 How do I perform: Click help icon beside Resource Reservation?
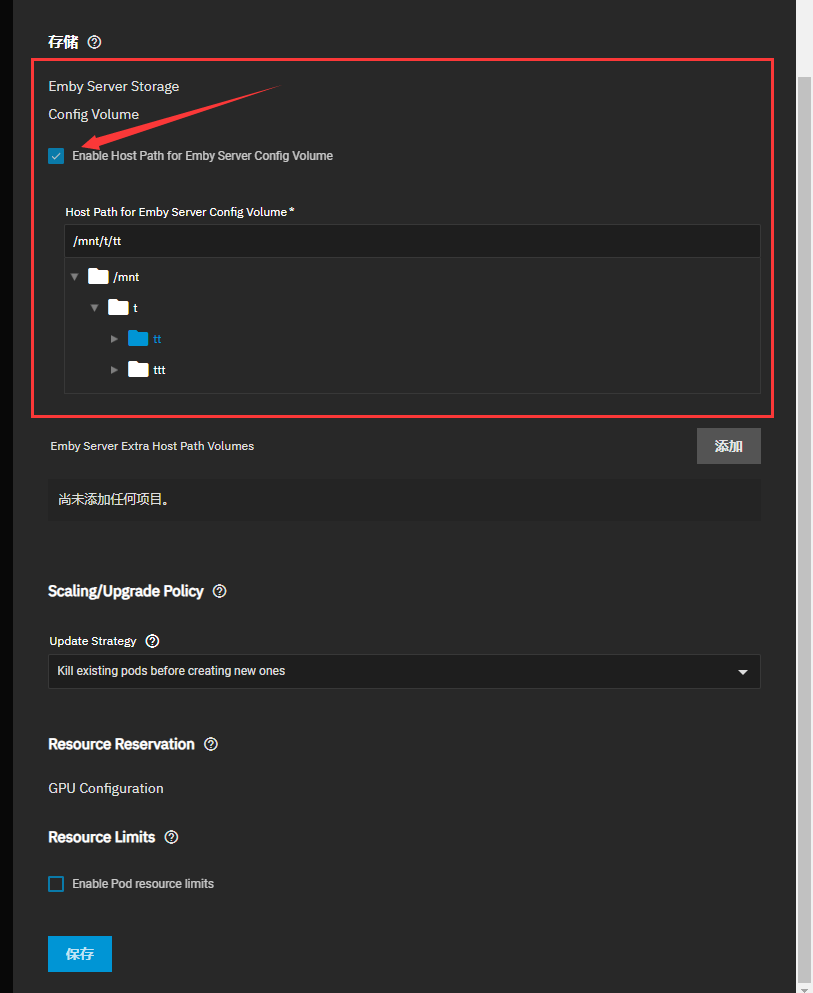click(x=210, y=744)
